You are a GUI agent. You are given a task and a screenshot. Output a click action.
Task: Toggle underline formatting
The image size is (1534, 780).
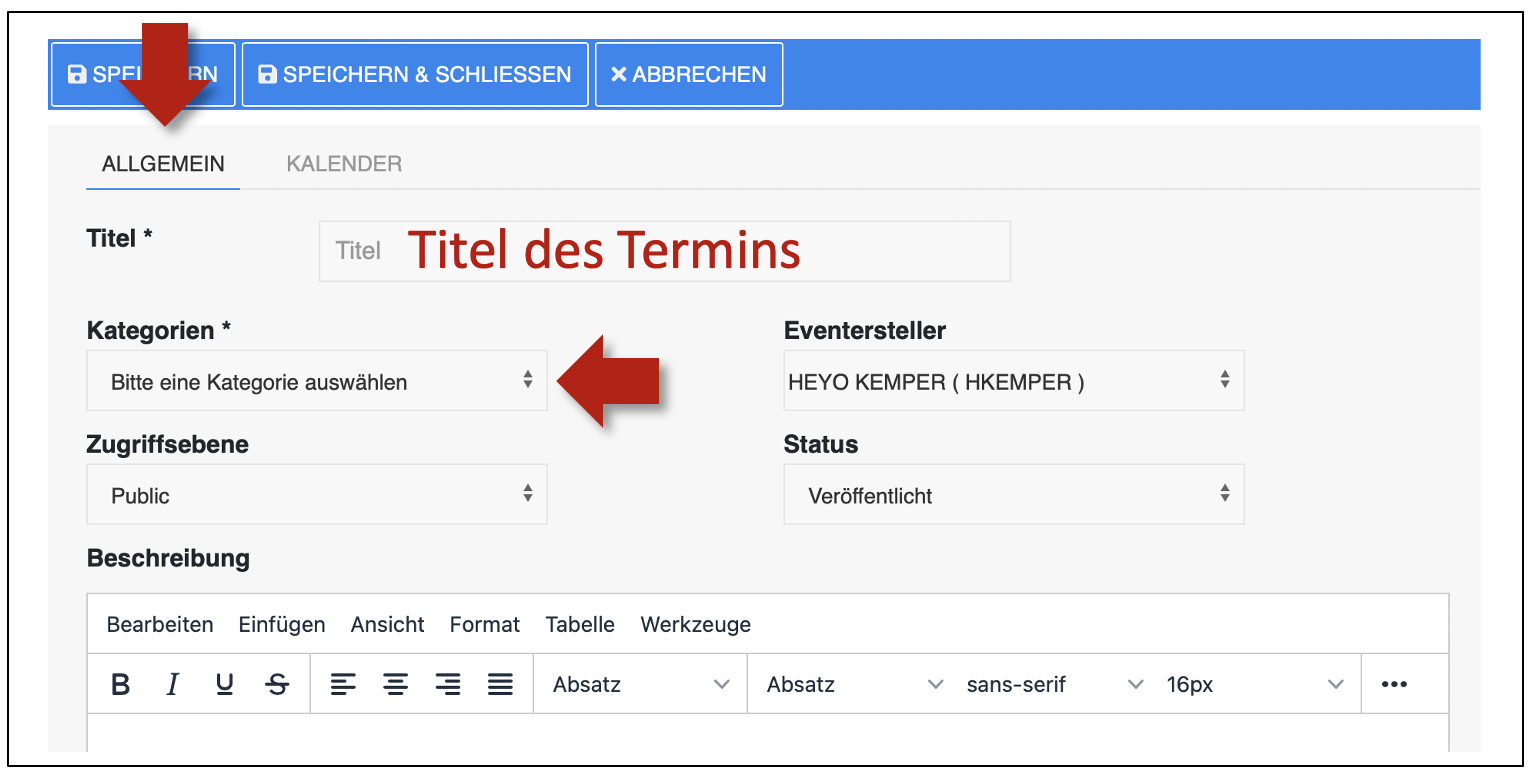225,685
